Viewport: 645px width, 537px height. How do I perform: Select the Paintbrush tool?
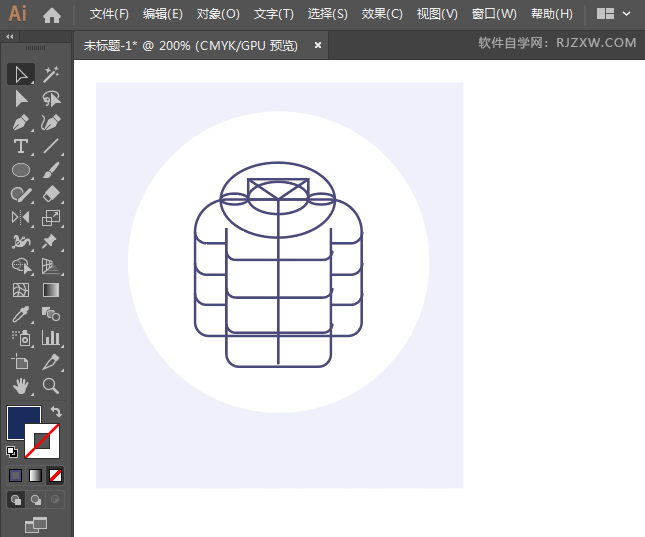click(51, 170)
